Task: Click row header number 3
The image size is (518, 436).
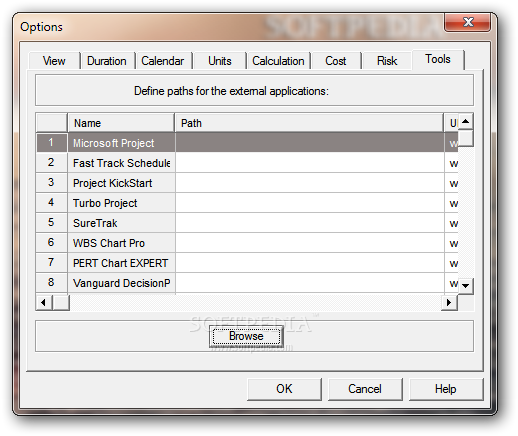Action: pyautogui.click(x=52, y=183)
